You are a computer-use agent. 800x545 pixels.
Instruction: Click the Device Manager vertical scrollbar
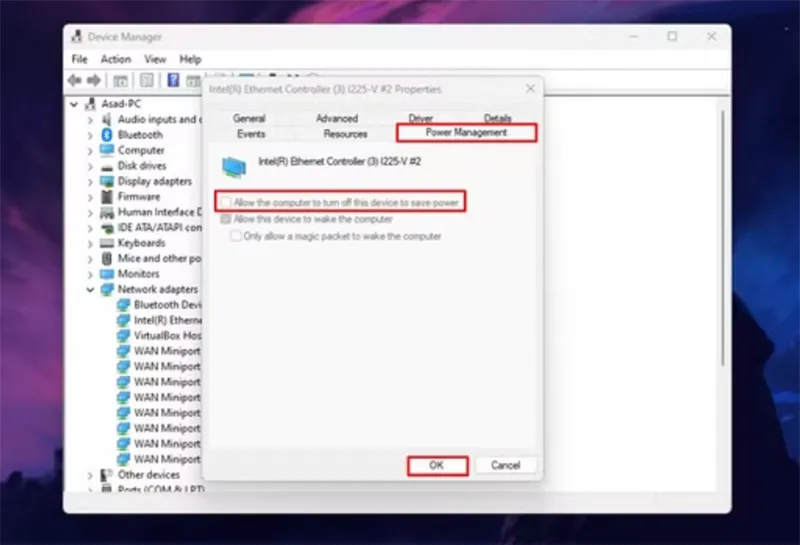pos(722,238)
